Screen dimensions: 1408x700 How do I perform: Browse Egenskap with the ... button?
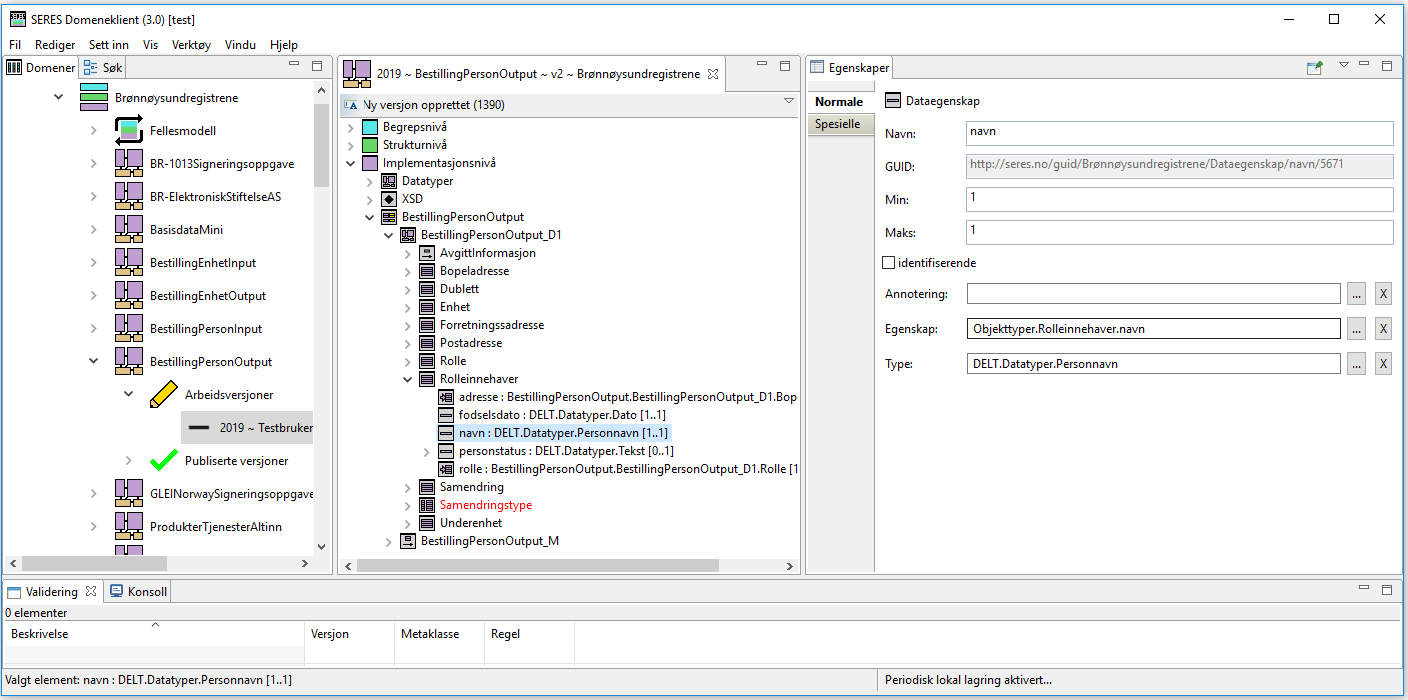1356,328
